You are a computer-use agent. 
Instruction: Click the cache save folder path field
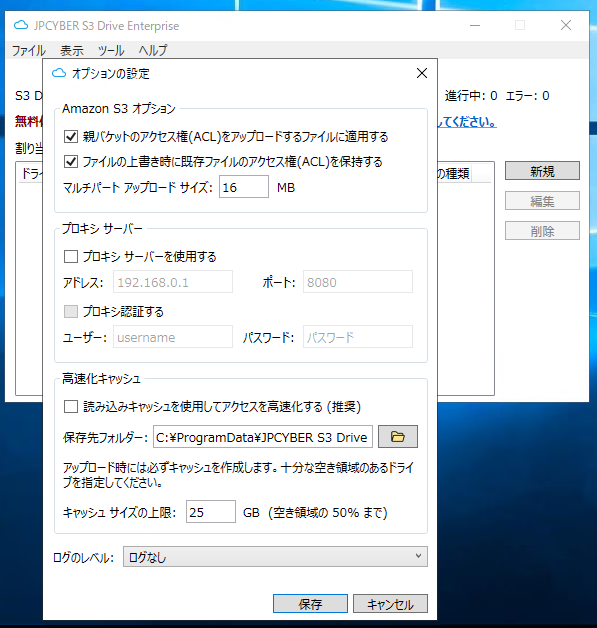[x=263, y=437]
